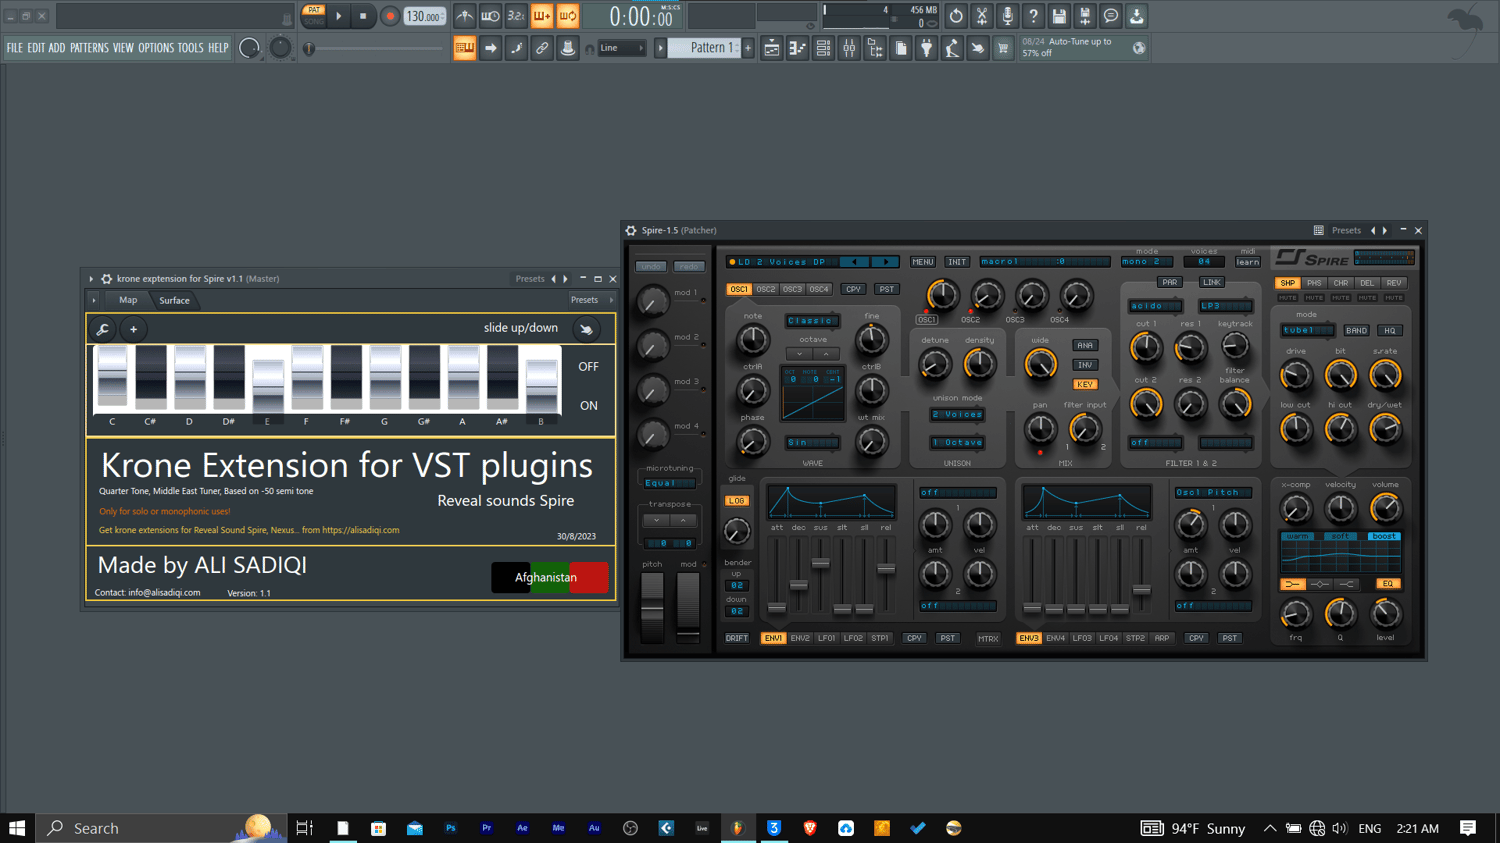Open the FILE menu

14,48
